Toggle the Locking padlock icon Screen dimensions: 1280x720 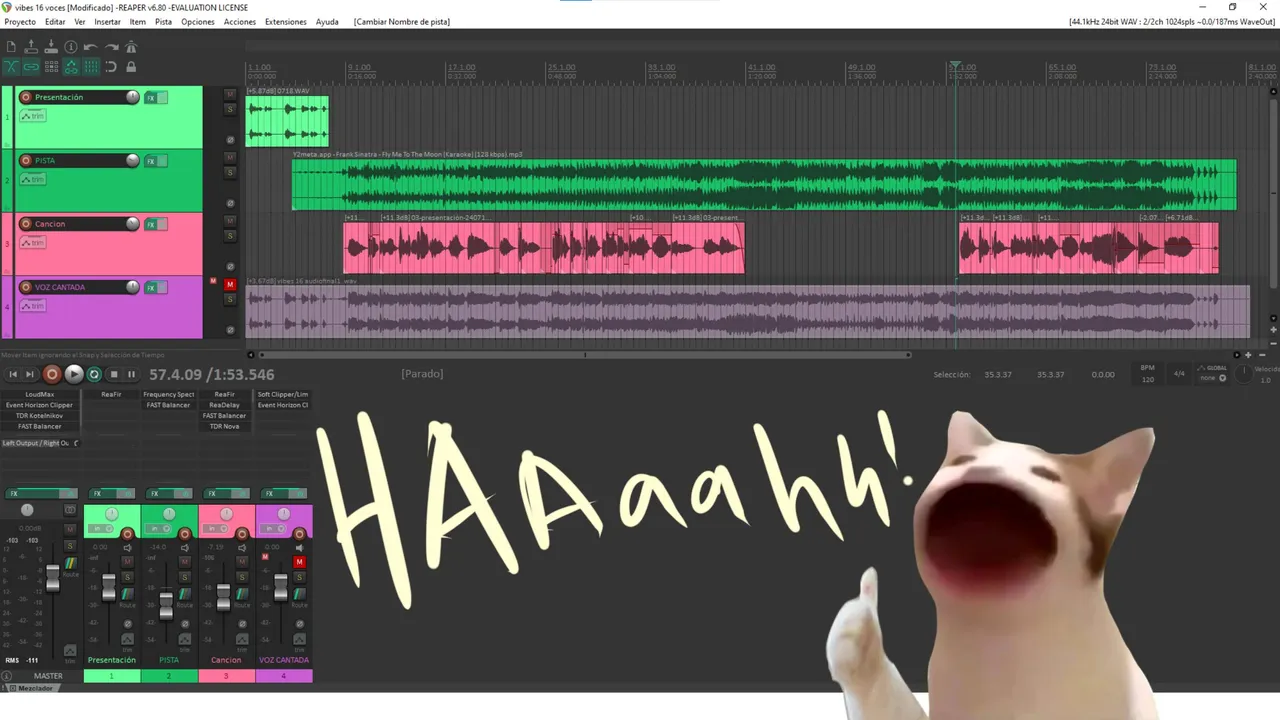click(131, 67)
